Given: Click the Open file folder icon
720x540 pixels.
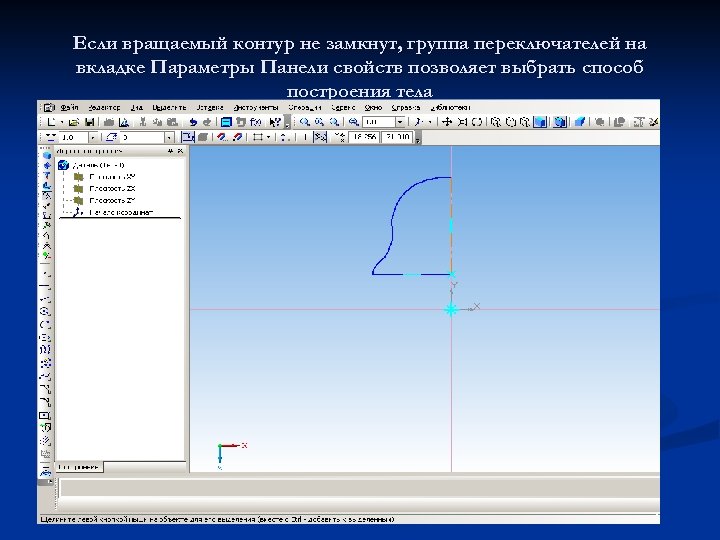Looking at the screenshot, I should click(74, 122).
